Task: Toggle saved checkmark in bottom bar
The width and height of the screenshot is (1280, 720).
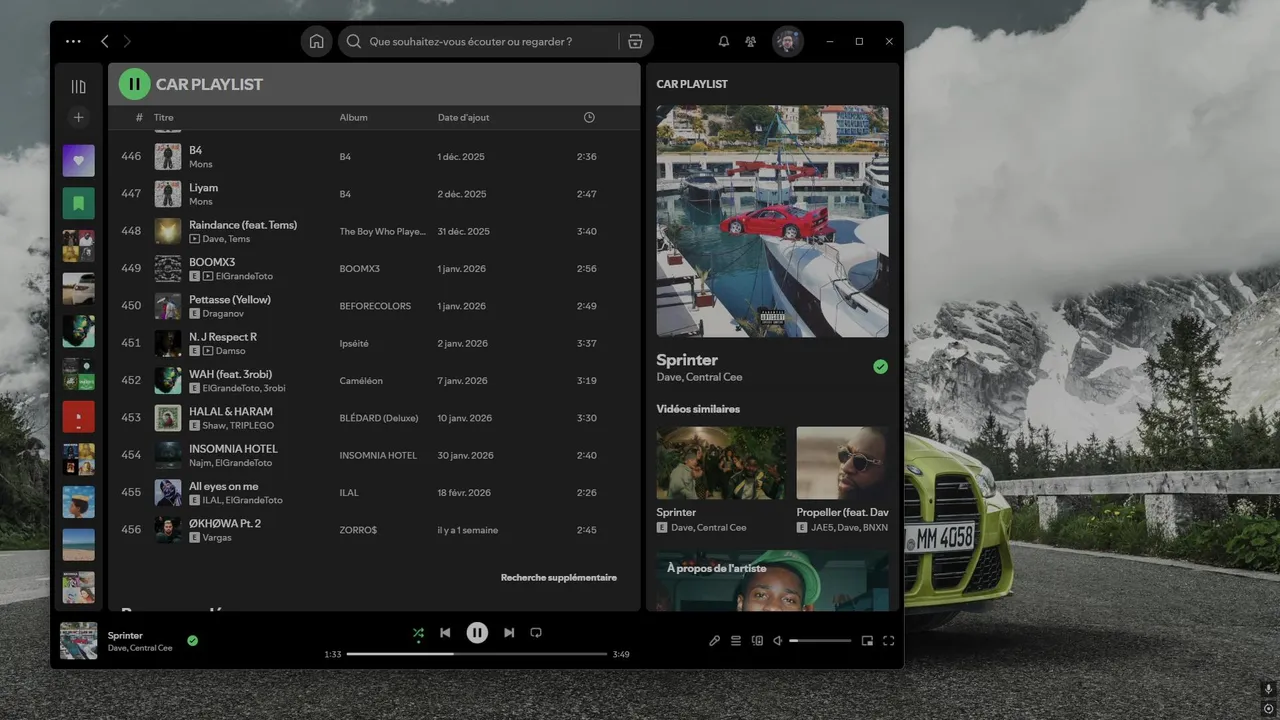Action: pos(193,641)
